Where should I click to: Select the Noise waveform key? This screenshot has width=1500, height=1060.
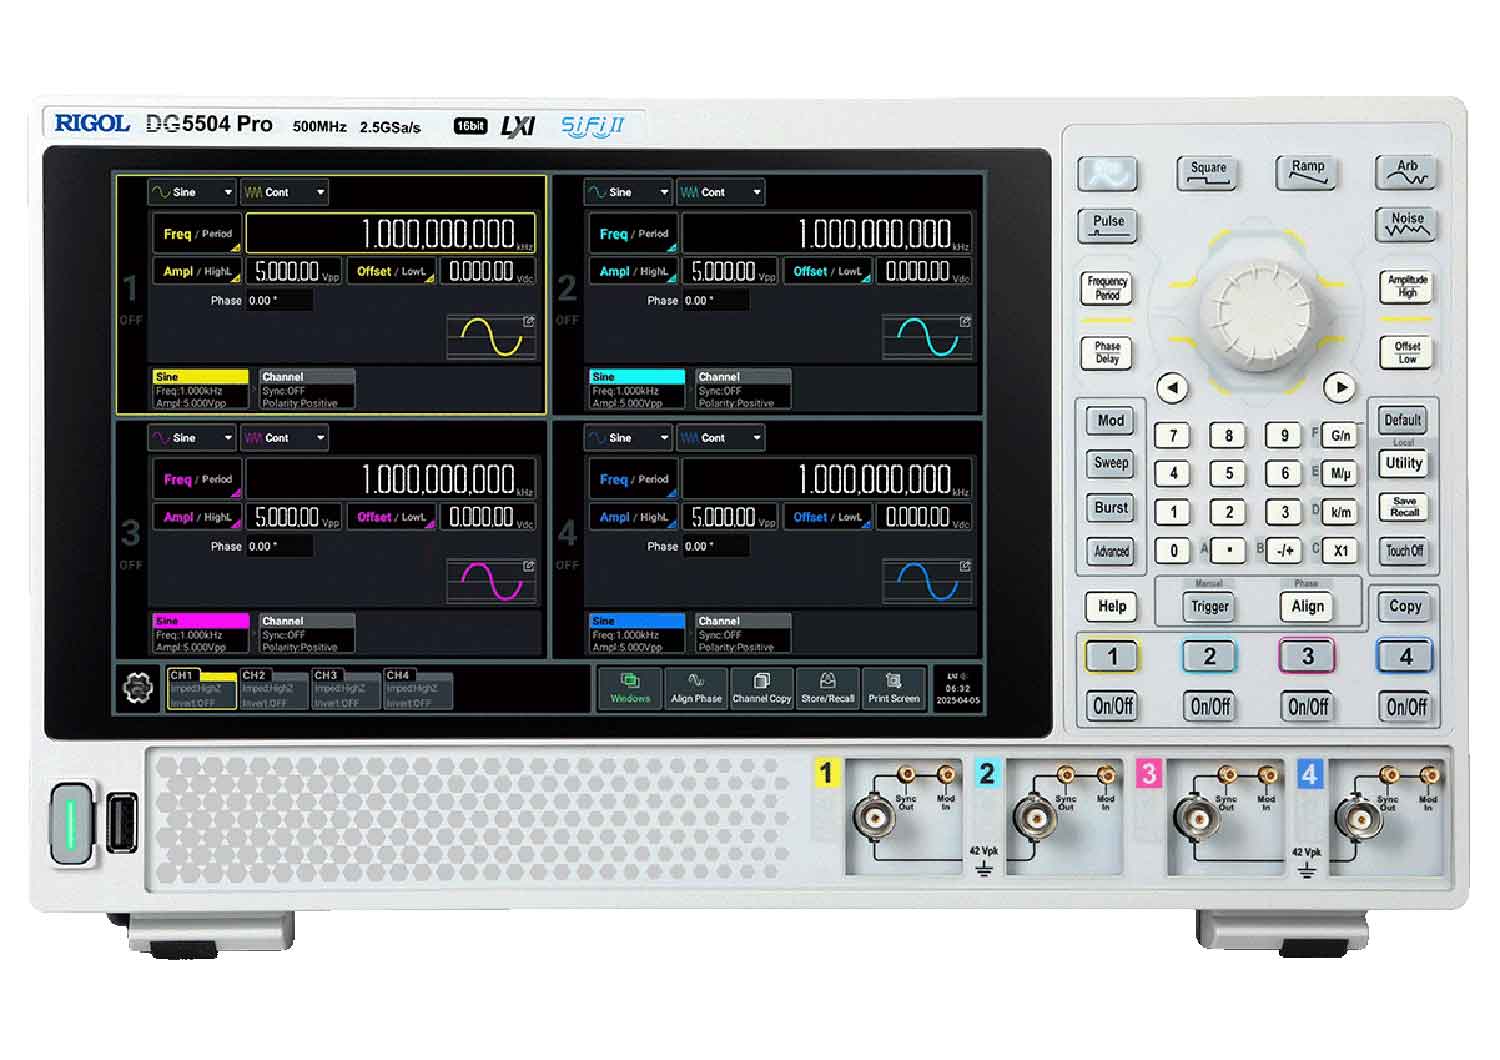click(1406, 225)
